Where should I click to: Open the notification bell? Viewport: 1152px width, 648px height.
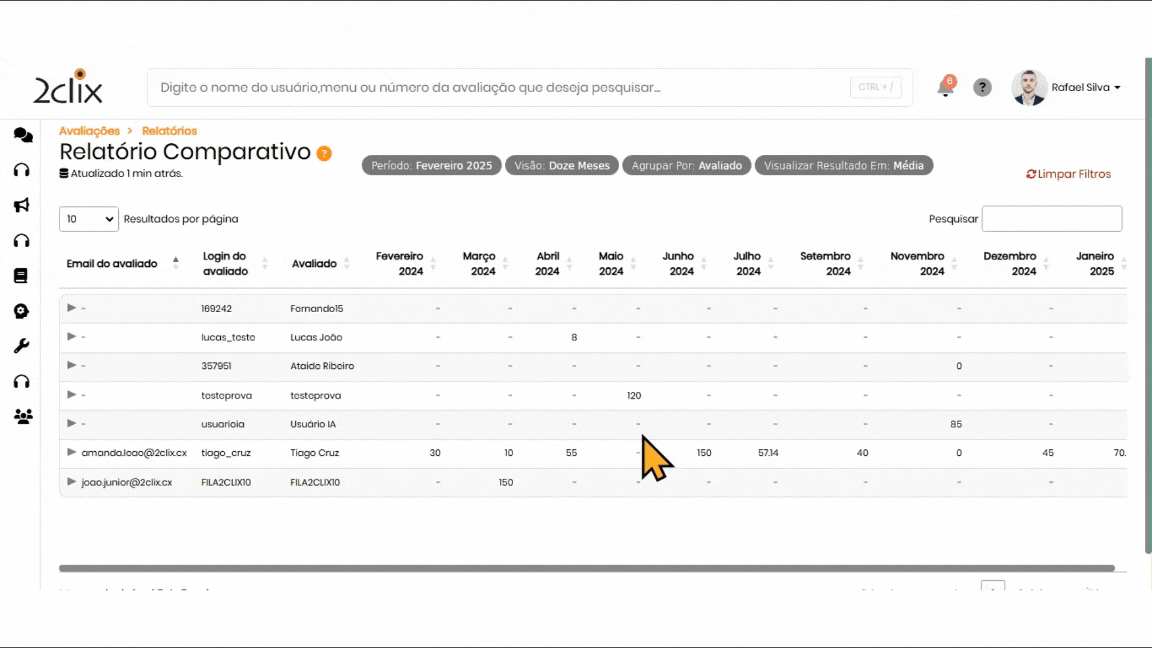[x=945, y=88]
